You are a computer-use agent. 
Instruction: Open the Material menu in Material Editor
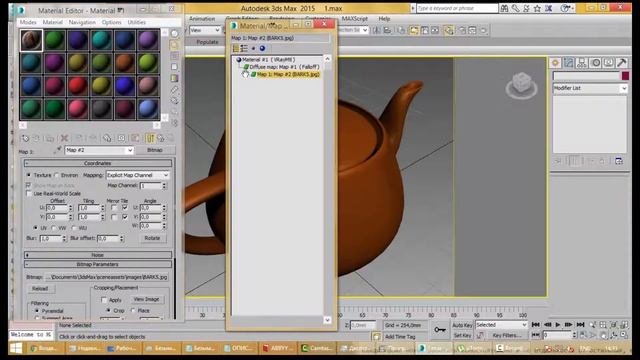point(53,22)
